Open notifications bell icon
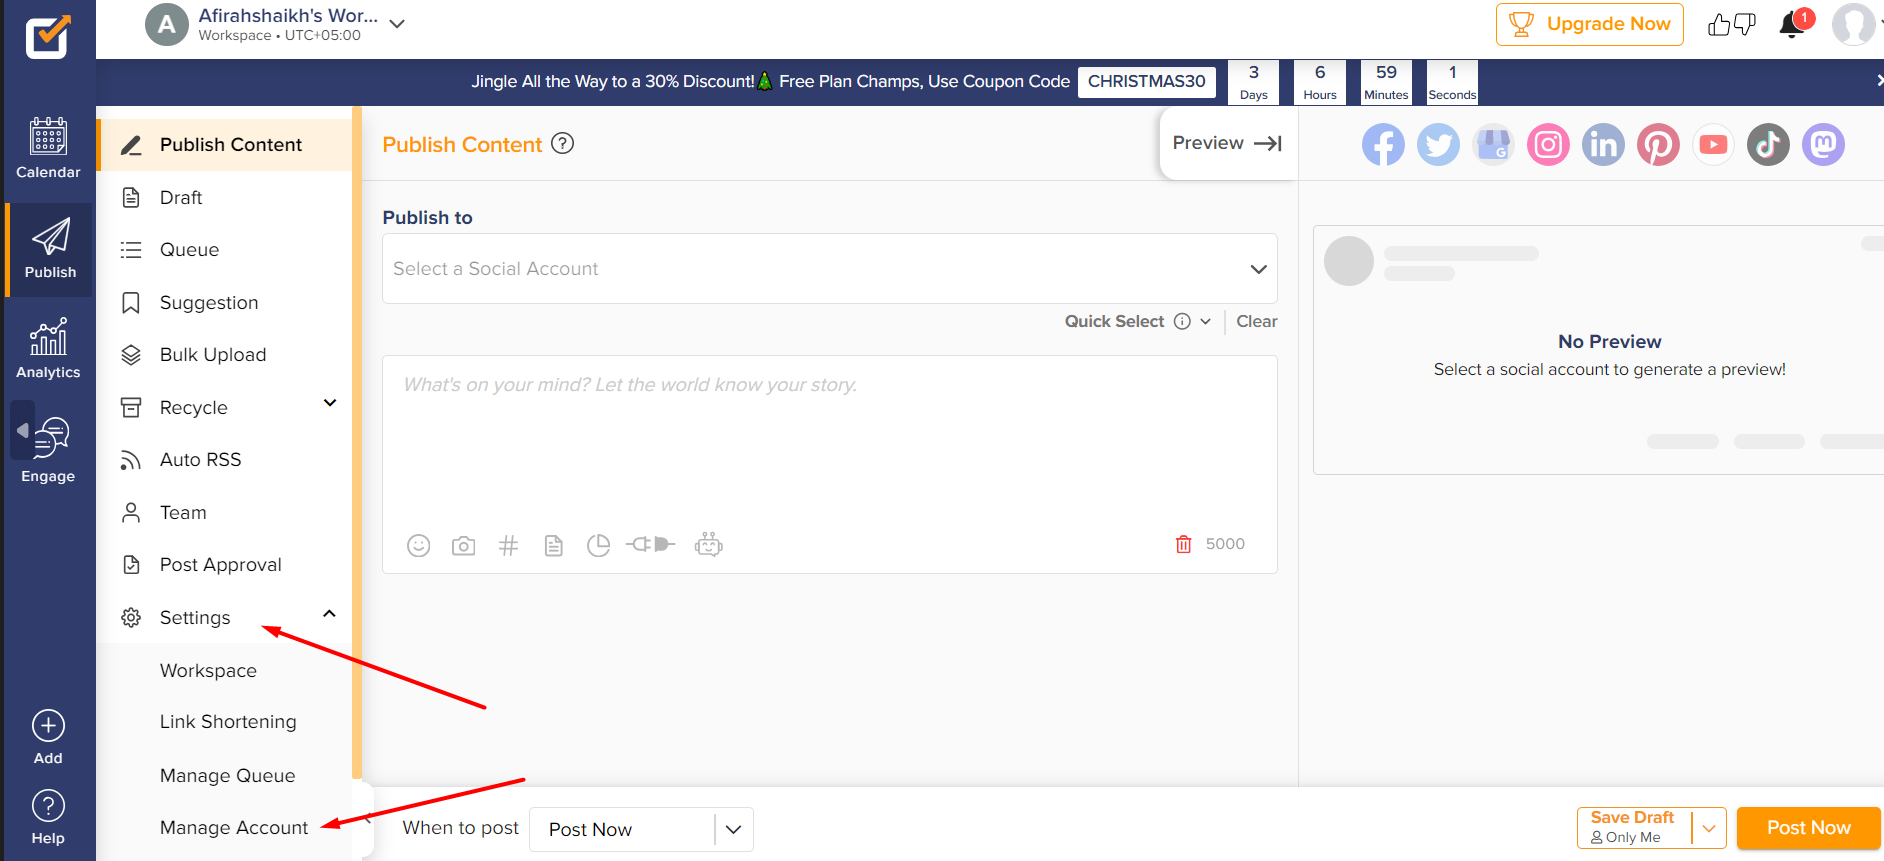1884x861 pixels. pos(1792,25)
